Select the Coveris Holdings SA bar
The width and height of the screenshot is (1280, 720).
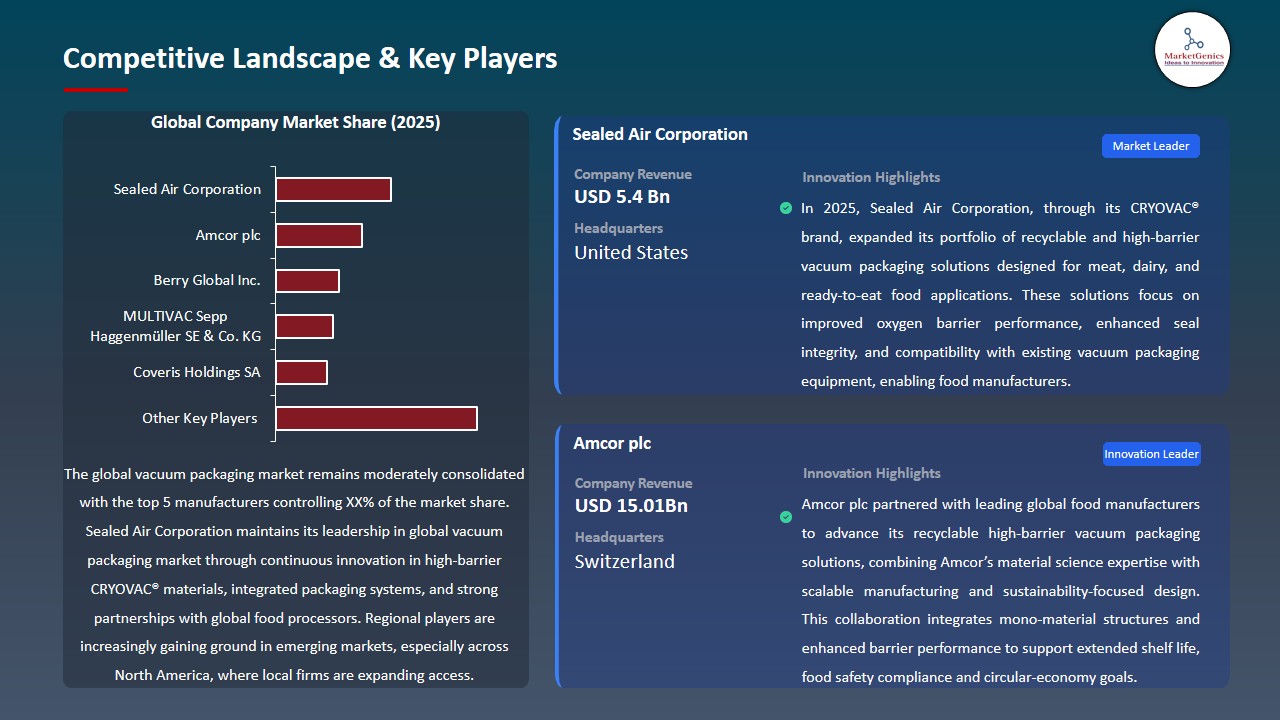(x=301, y=372)
